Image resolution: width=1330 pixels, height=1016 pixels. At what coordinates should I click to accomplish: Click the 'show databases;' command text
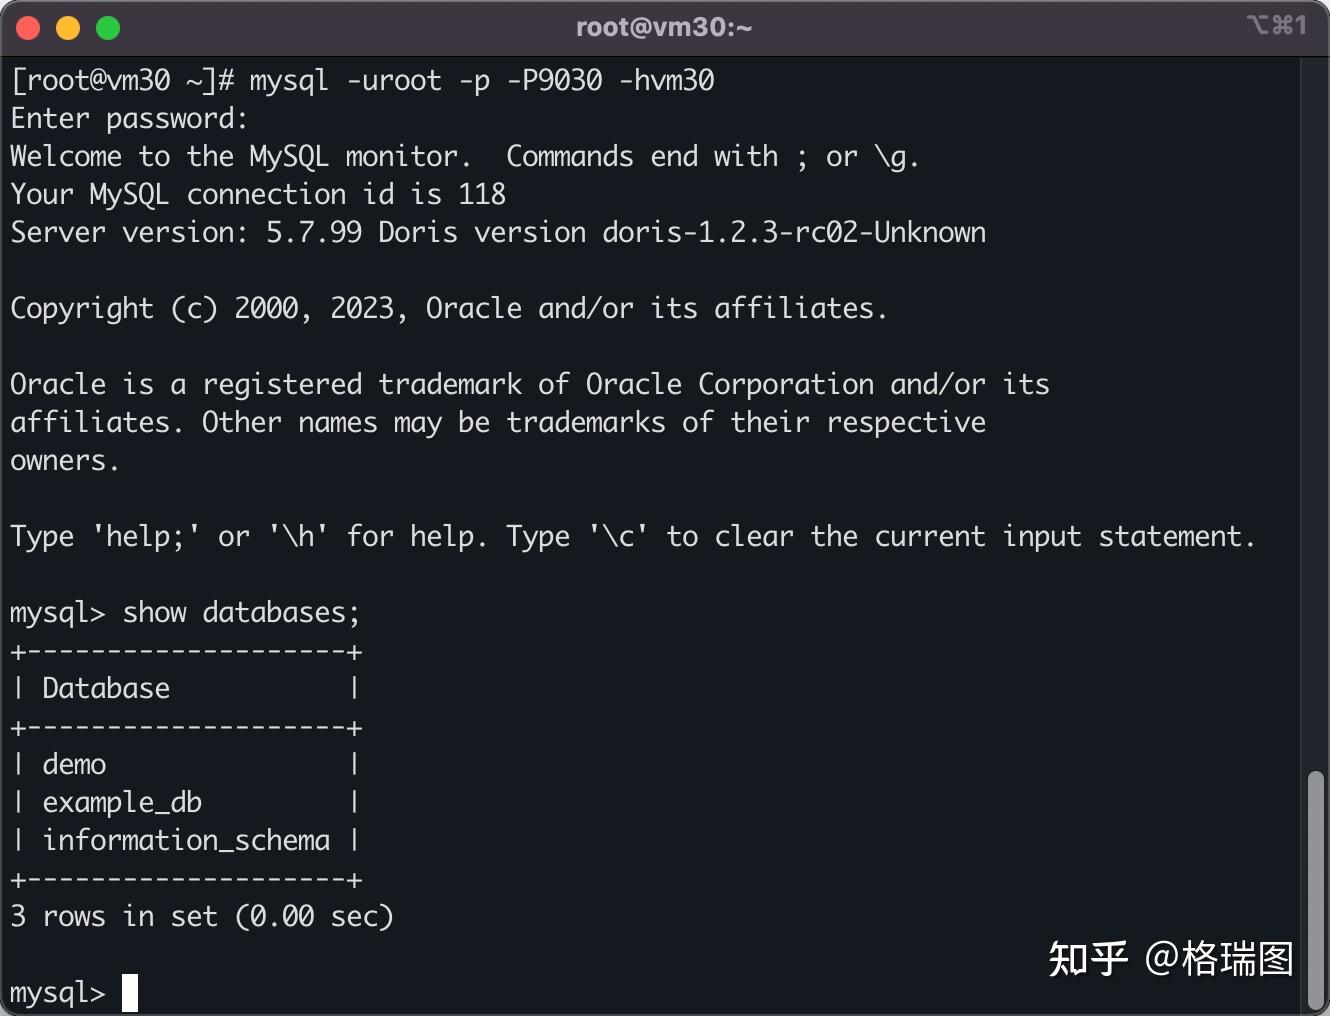(240, 612)
